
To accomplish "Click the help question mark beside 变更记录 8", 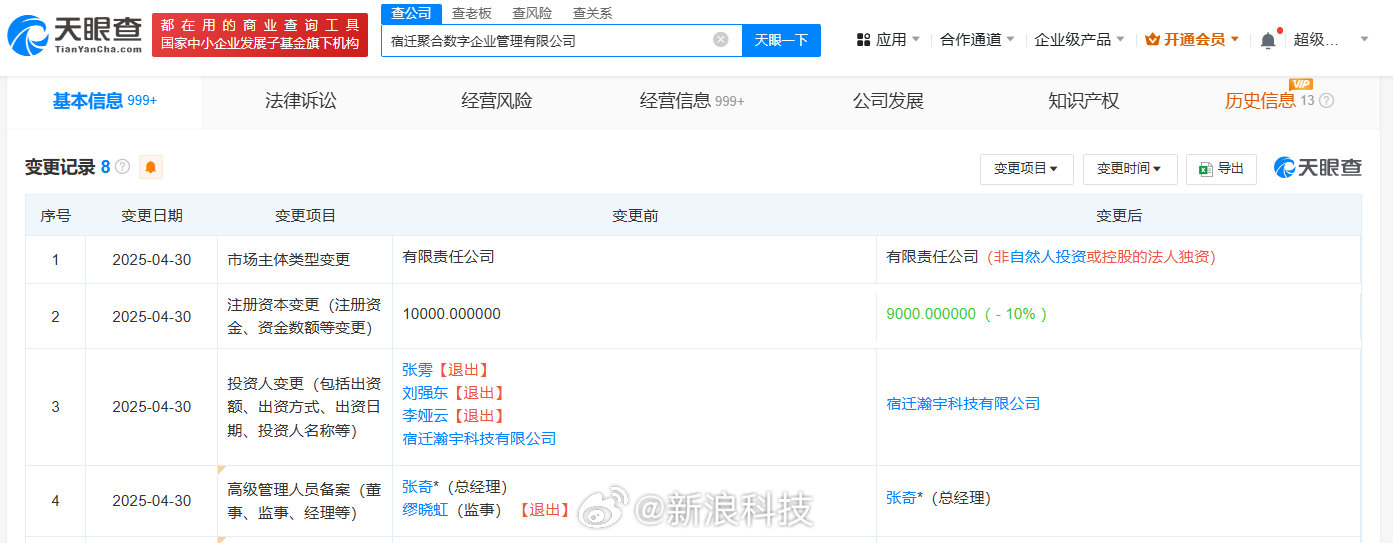I will pos(122,167).
